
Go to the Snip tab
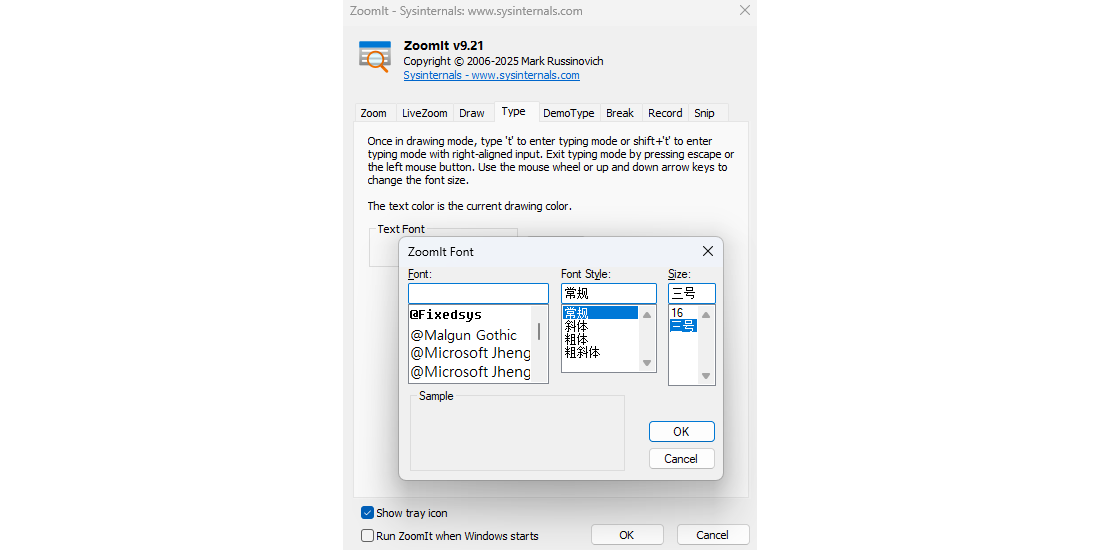click(x=705, y=113)
